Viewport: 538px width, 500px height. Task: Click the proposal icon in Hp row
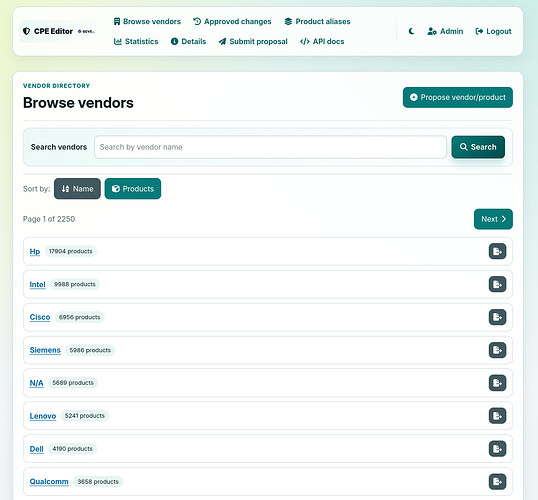pyautogui.click(x=497, y=251)
